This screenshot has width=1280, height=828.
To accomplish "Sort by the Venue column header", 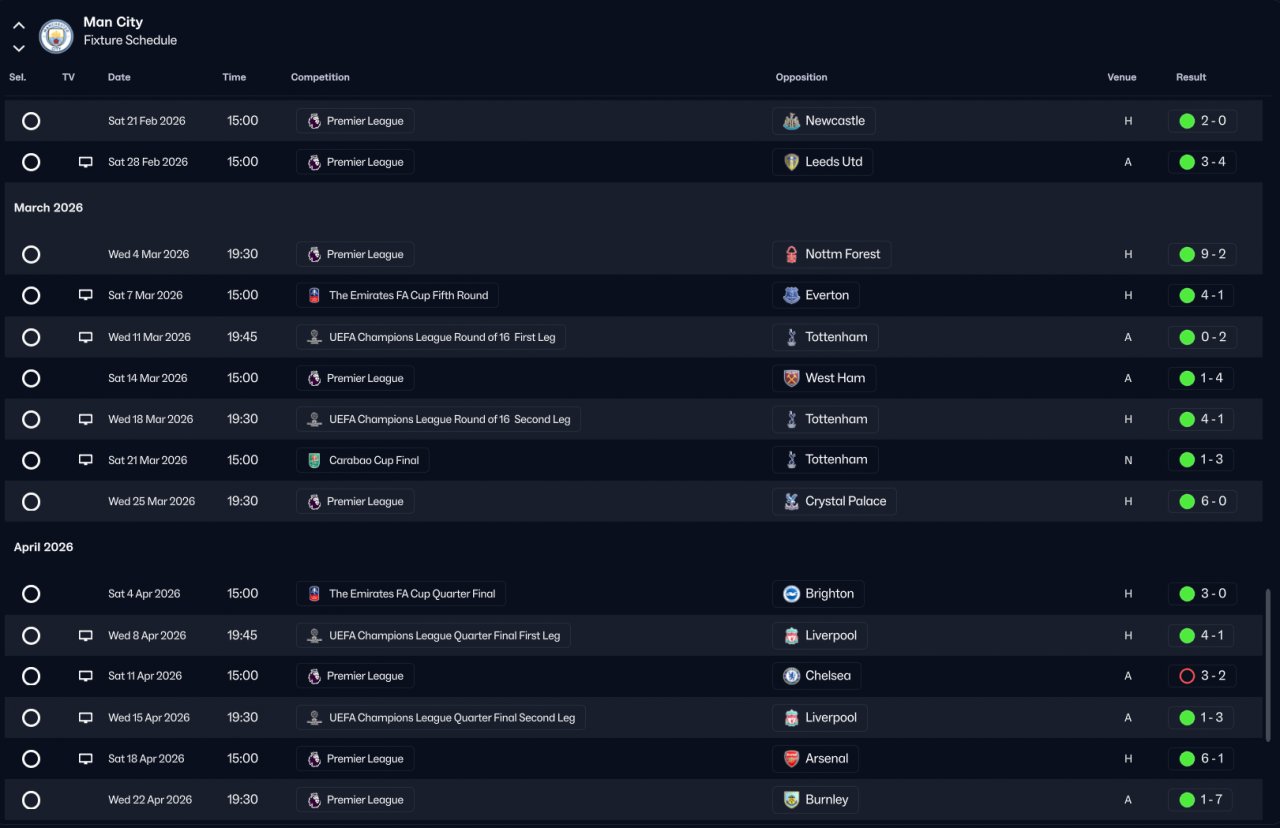I will [1122, 77].
